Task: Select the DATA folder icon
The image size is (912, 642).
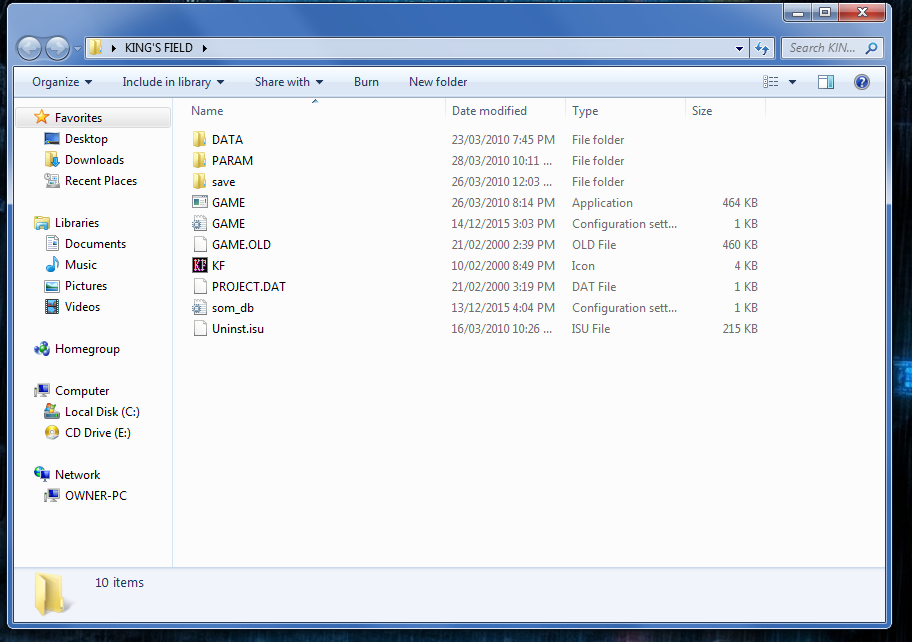Action: click(200, 139)
